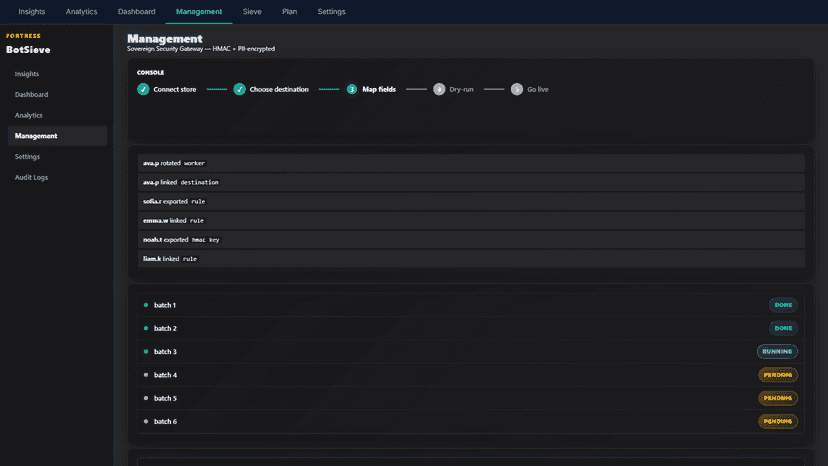This screenshot has height=466, width=828.
Task: Select the batch 3 row label
Action: point(165,351)
